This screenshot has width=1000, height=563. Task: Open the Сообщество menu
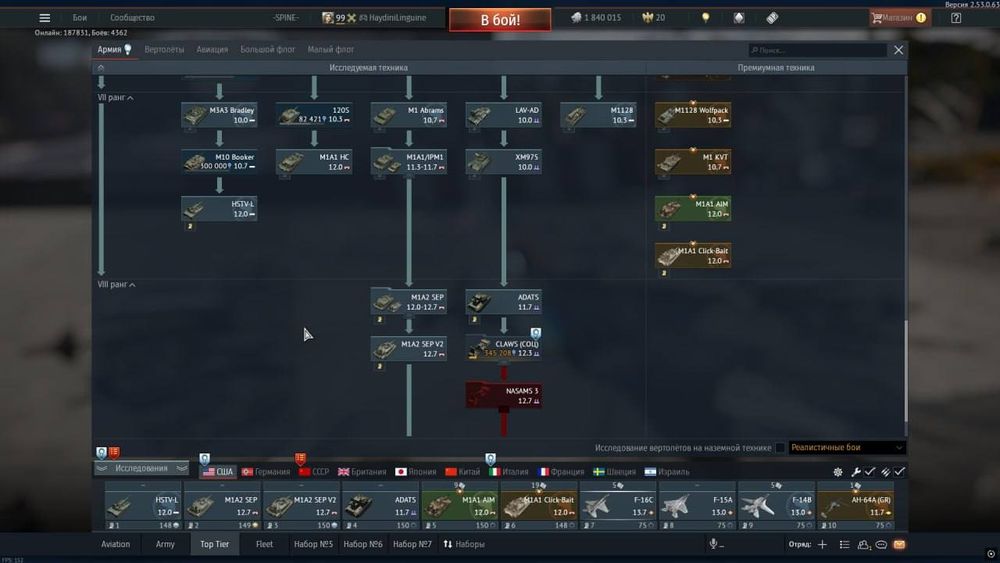pyautogui.click(x=132, y=18)
